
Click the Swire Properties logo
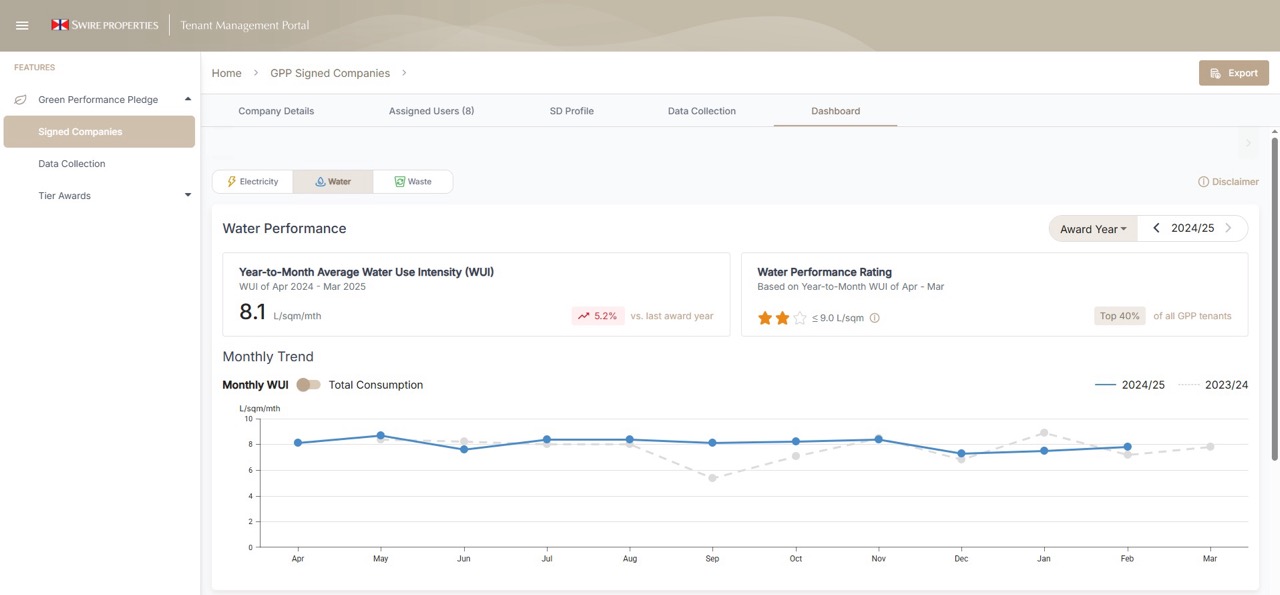tap(104, 24)
